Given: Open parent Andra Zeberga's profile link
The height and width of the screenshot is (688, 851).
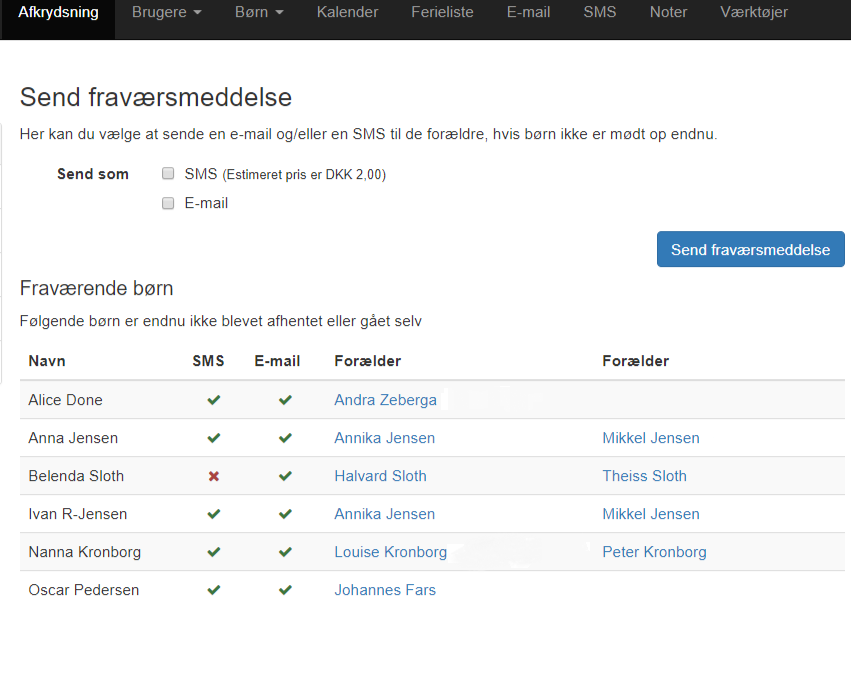Looking at the screenshot, I should pyautogui.click(x=385, y=400).
